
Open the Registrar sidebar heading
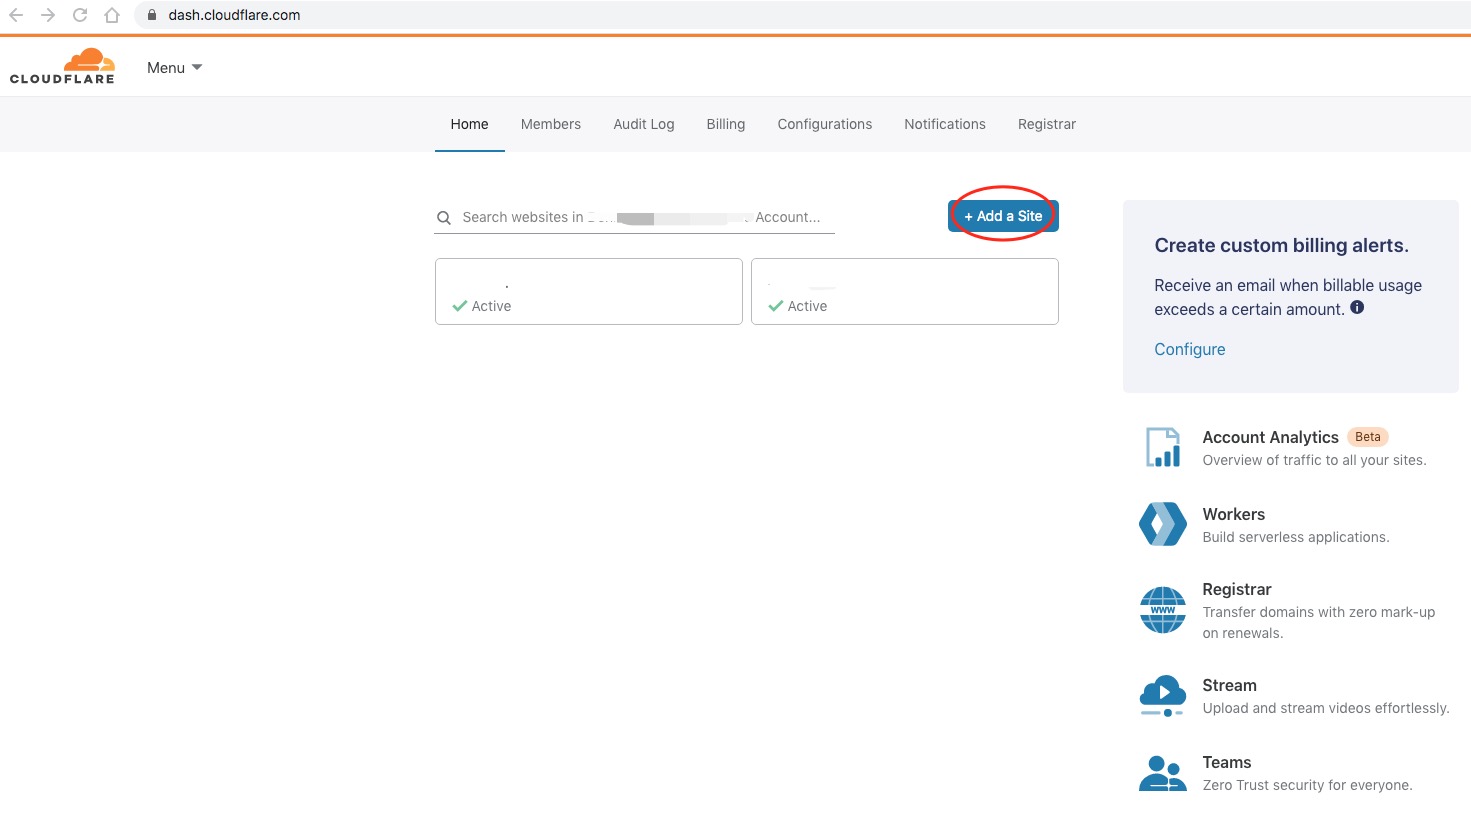(1237, 589)
